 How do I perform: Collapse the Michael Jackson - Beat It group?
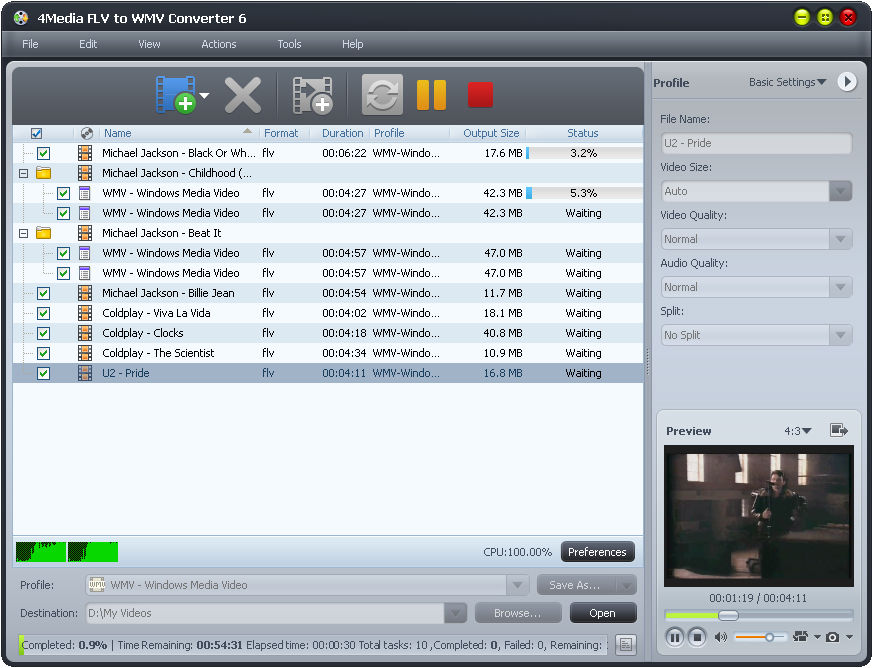coord(23,233)
